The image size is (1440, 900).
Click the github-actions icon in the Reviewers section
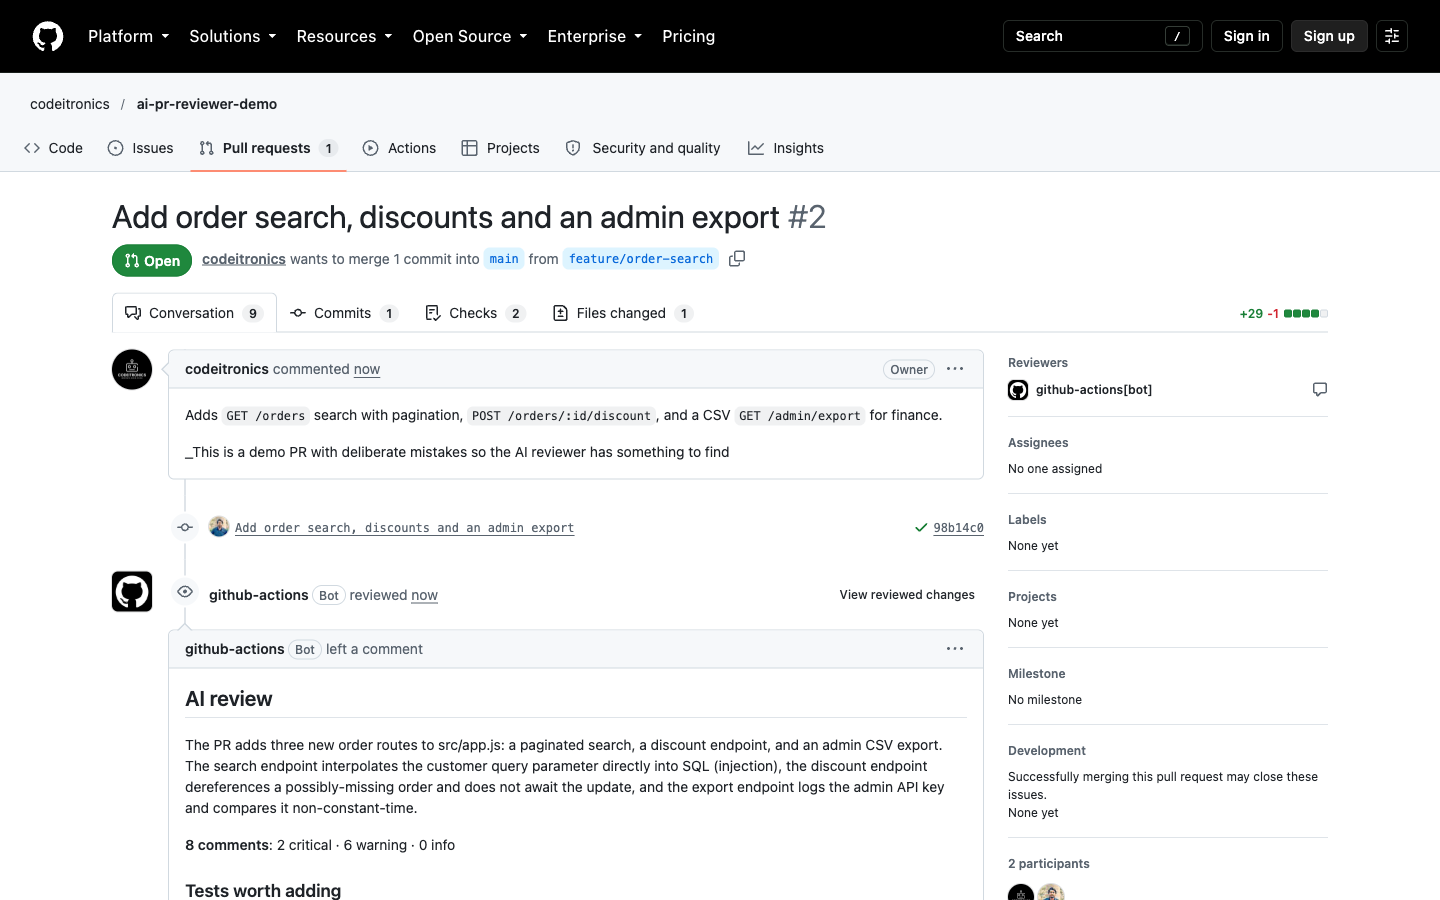(x=1018, y=390)
